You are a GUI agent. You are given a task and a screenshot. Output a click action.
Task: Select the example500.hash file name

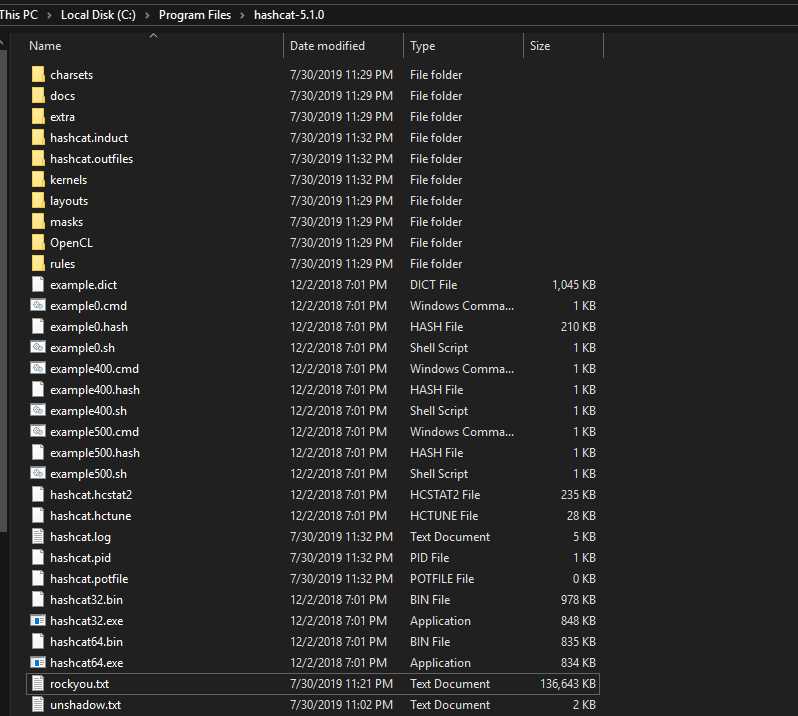click(x=95, y=453)
